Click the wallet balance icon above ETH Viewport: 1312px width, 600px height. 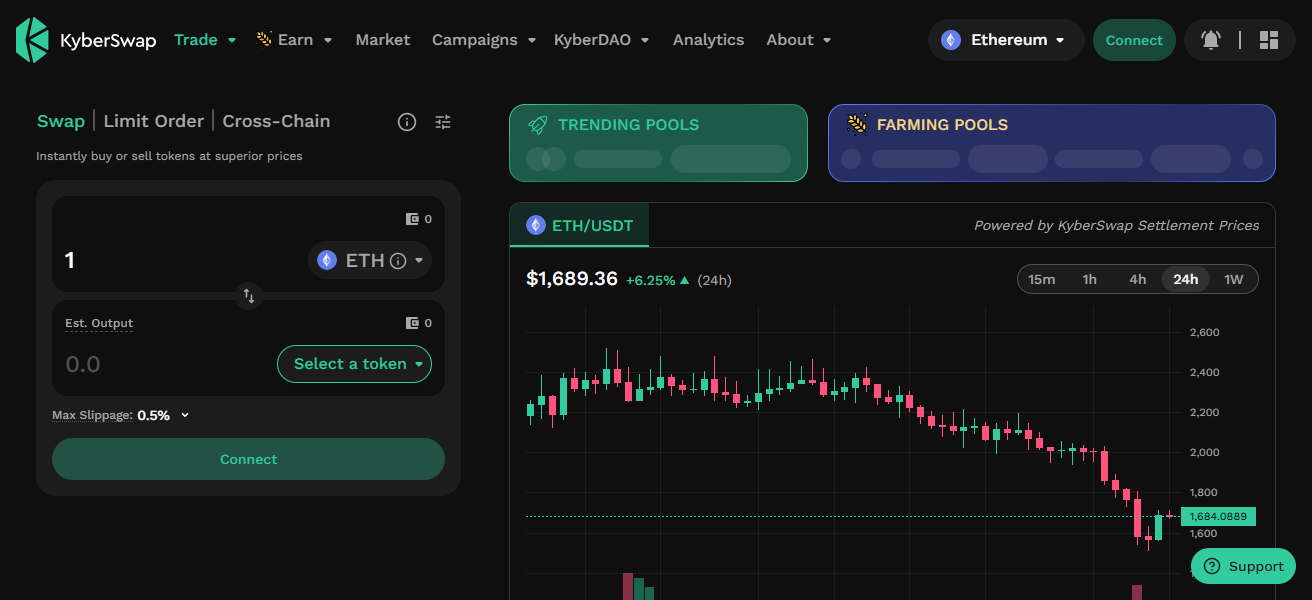(x=412, y=219)
